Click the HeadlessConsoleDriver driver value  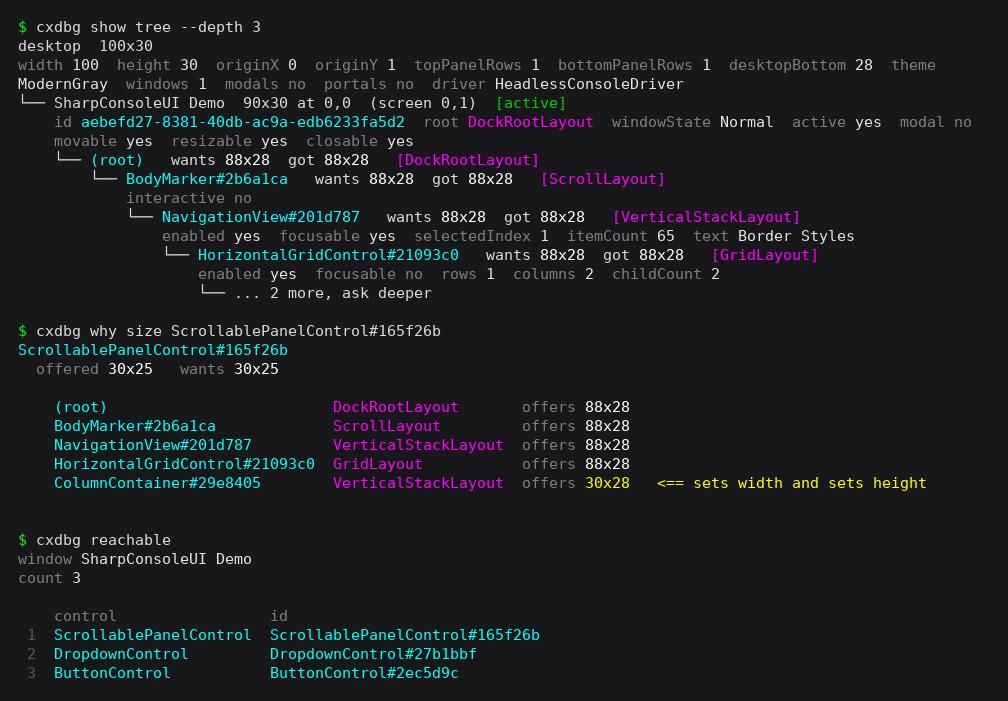click(x=589, y=84)
